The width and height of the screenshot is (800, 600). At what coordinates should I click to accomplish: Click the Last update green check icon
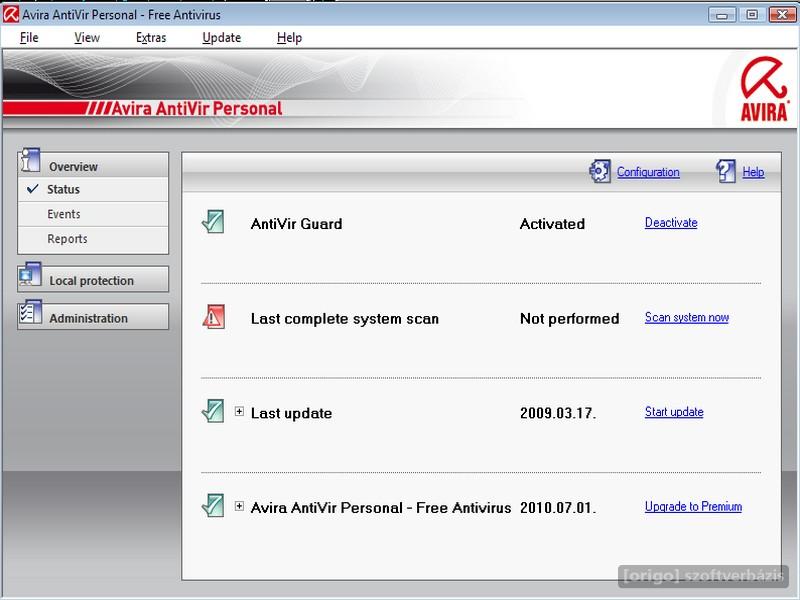[x=213, y=411]
